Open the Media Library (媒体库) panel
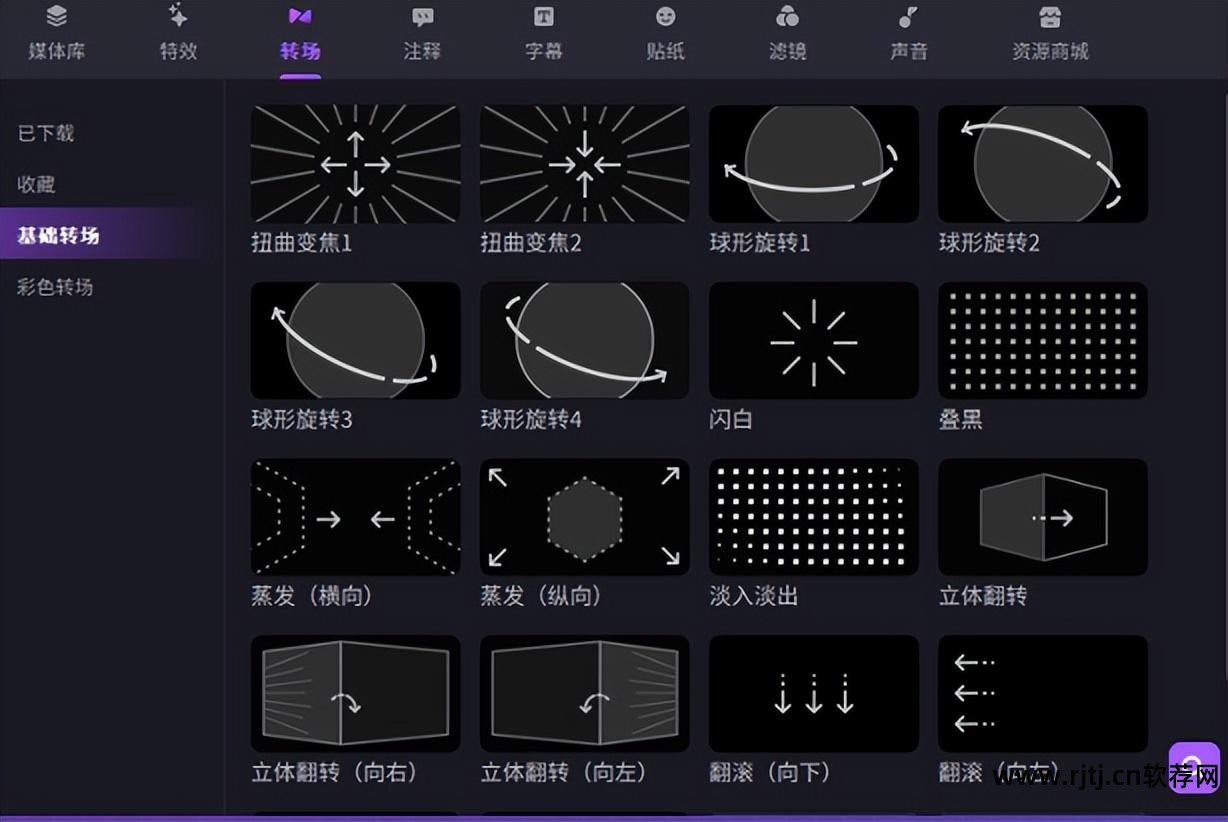This screenshot has width=1228, height=822. click(56, 30)
